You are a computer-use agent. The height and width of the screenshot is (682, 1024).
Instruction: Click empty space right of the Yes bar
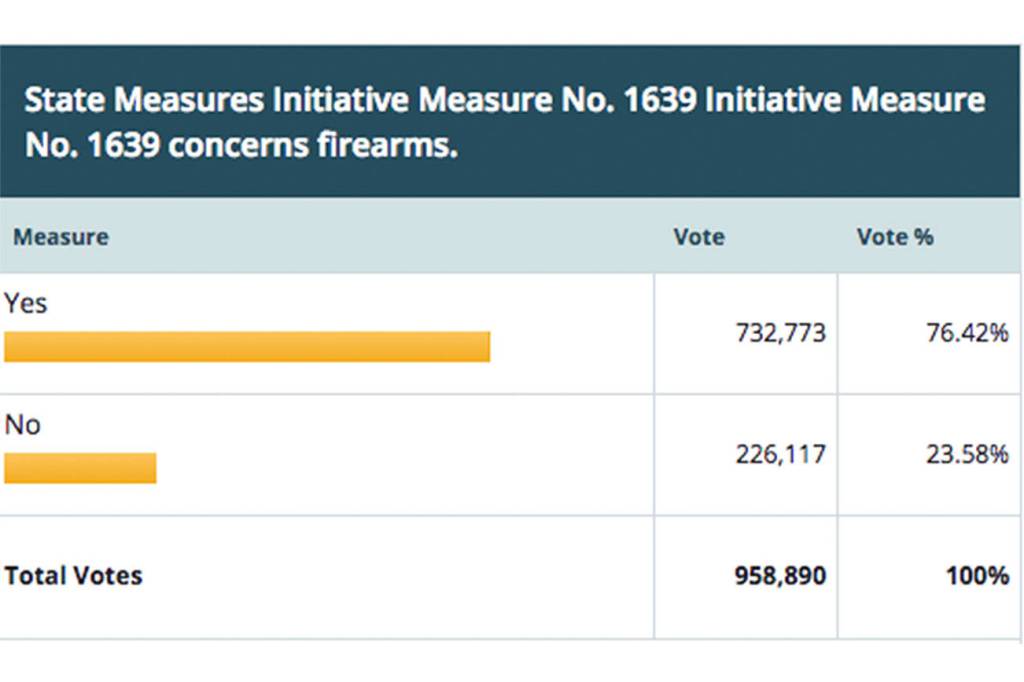tap(570, 346)
